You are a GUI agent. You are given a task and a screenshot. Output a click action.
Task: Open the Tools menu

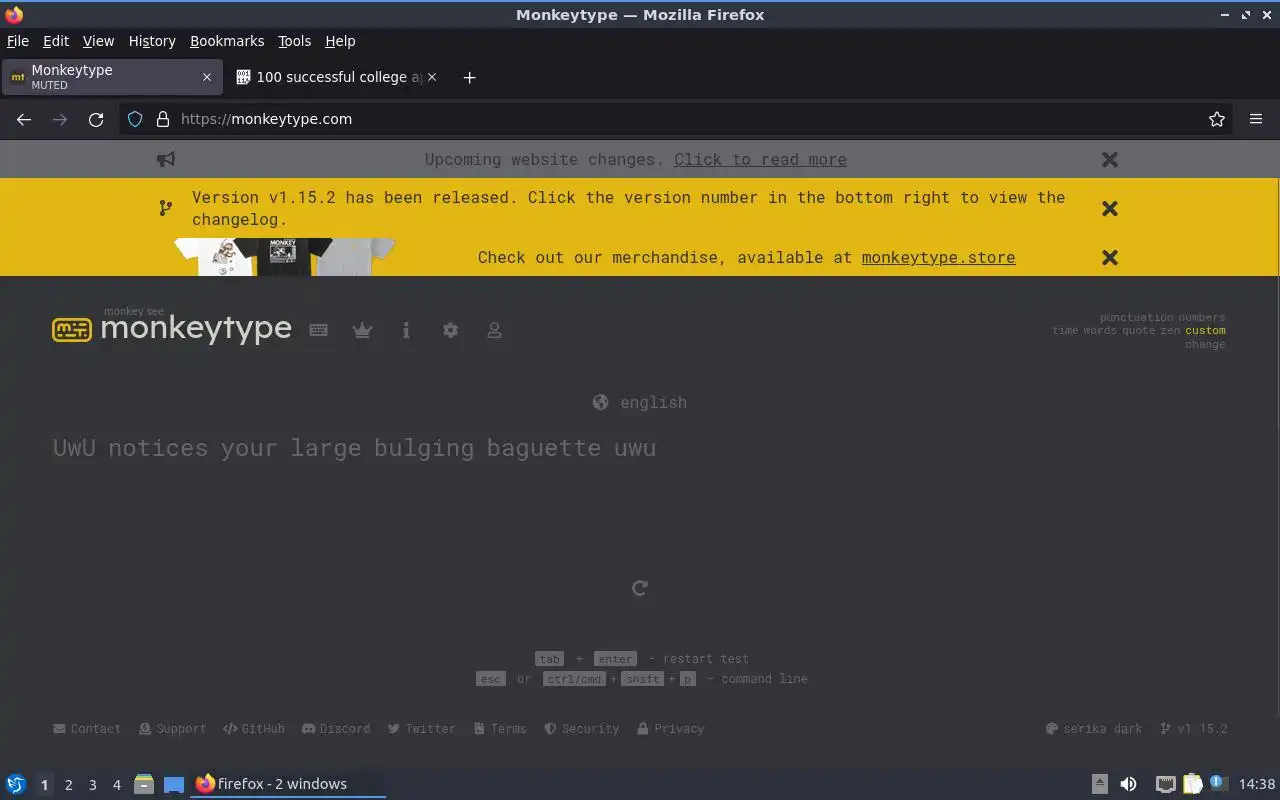pyautogui.click(x=294, y=41)
